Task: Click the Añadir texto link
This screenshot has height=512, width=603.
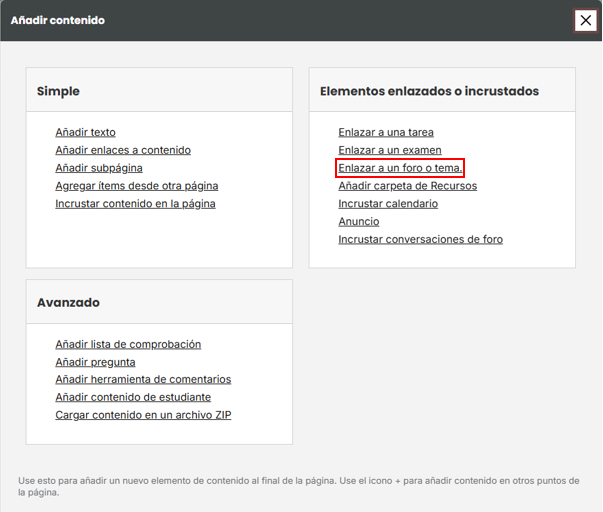Action: [x=85, y=132]
